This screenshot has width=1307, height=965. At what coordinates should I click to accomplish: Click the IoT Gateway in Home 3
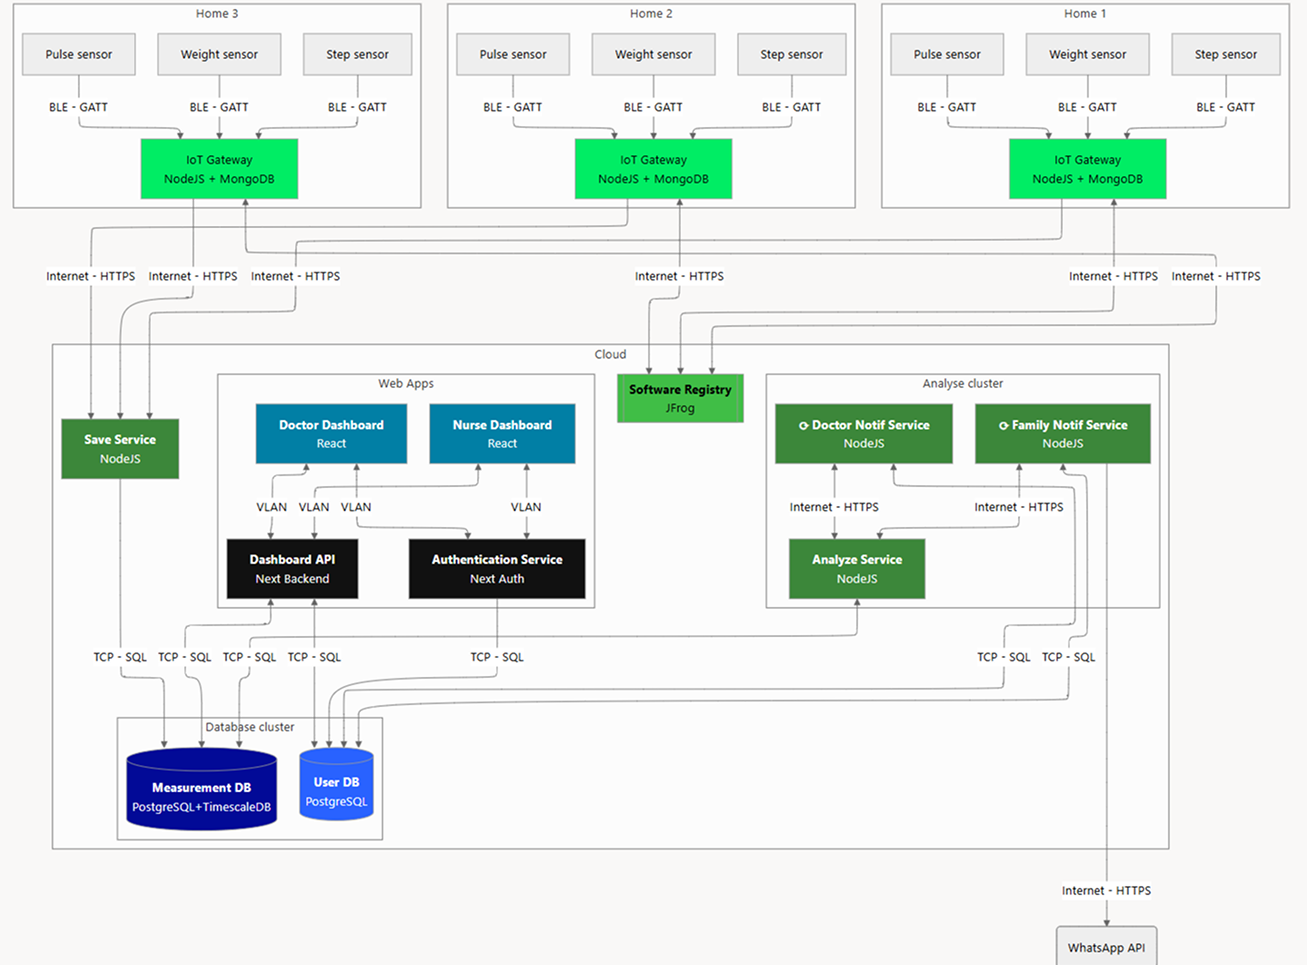click(219, 169)
